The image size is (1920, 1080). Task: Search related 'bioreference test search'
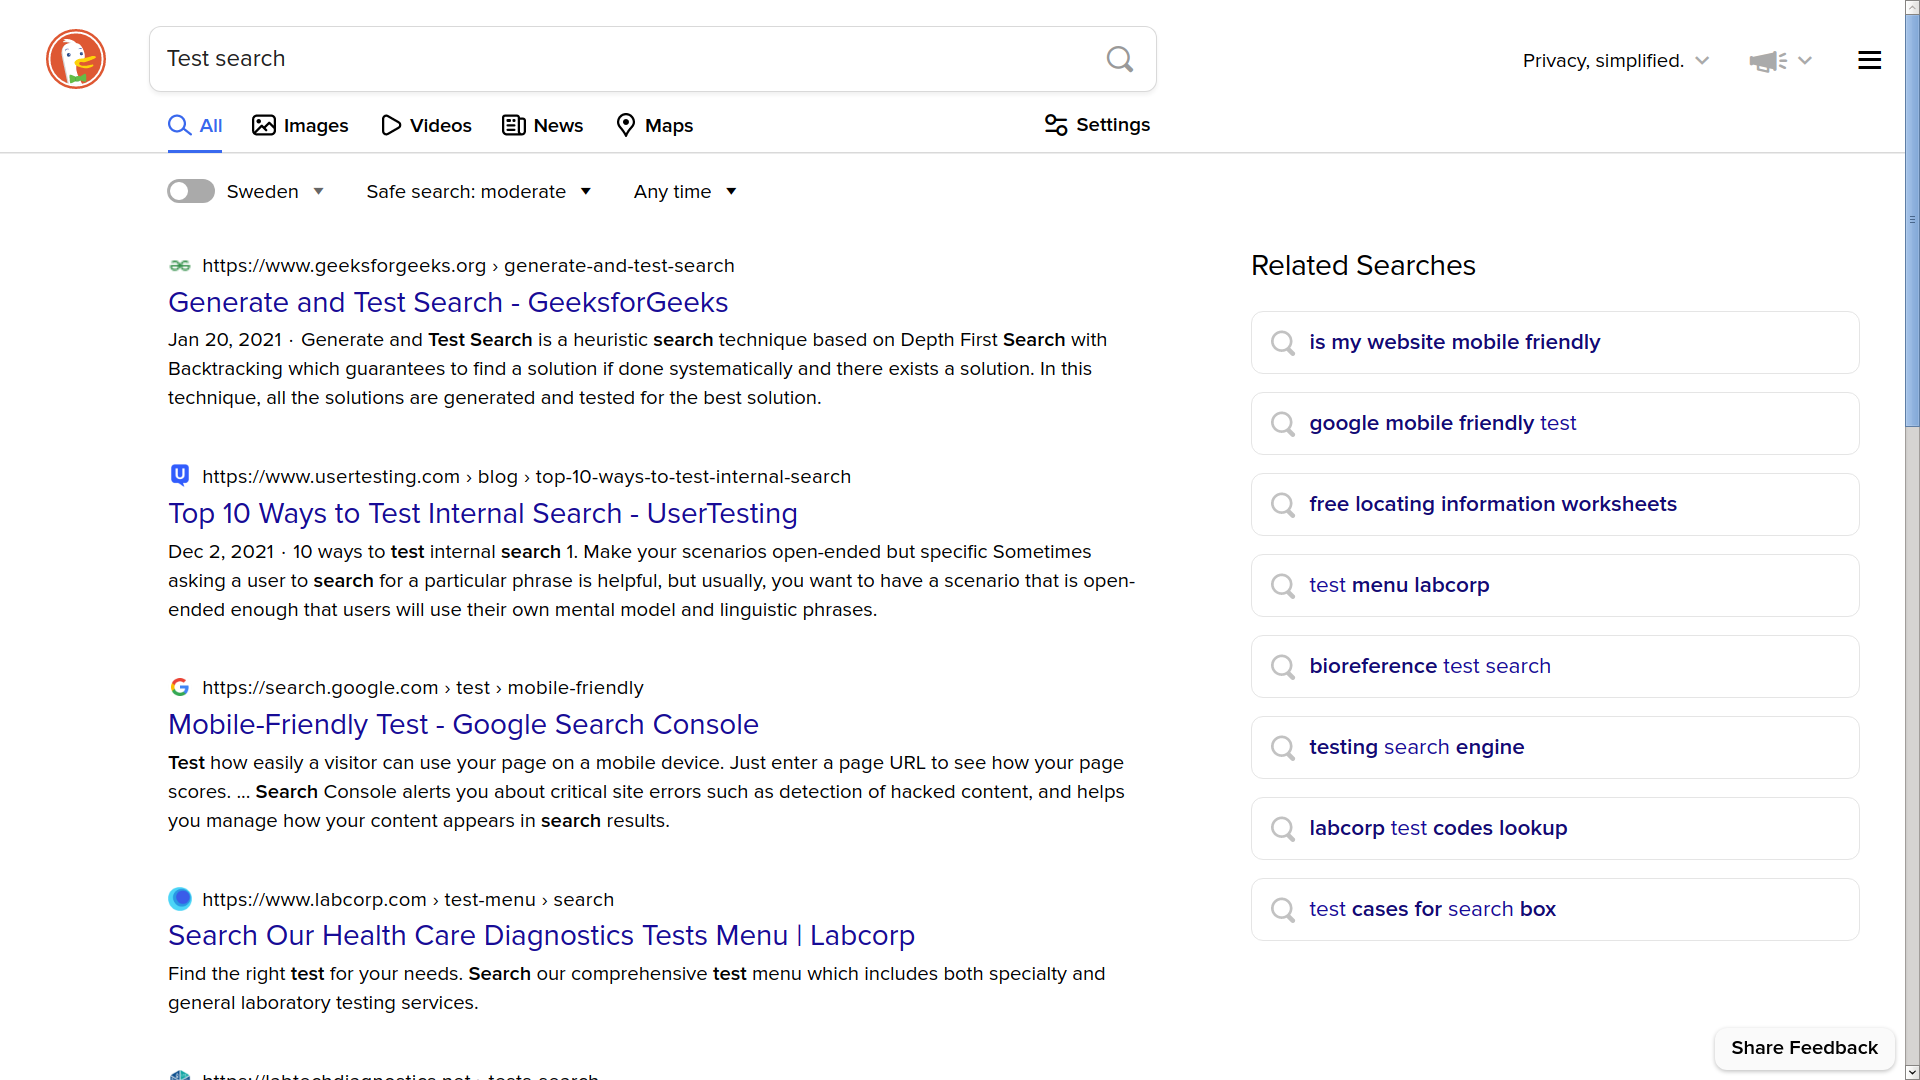coord(1555,667)
